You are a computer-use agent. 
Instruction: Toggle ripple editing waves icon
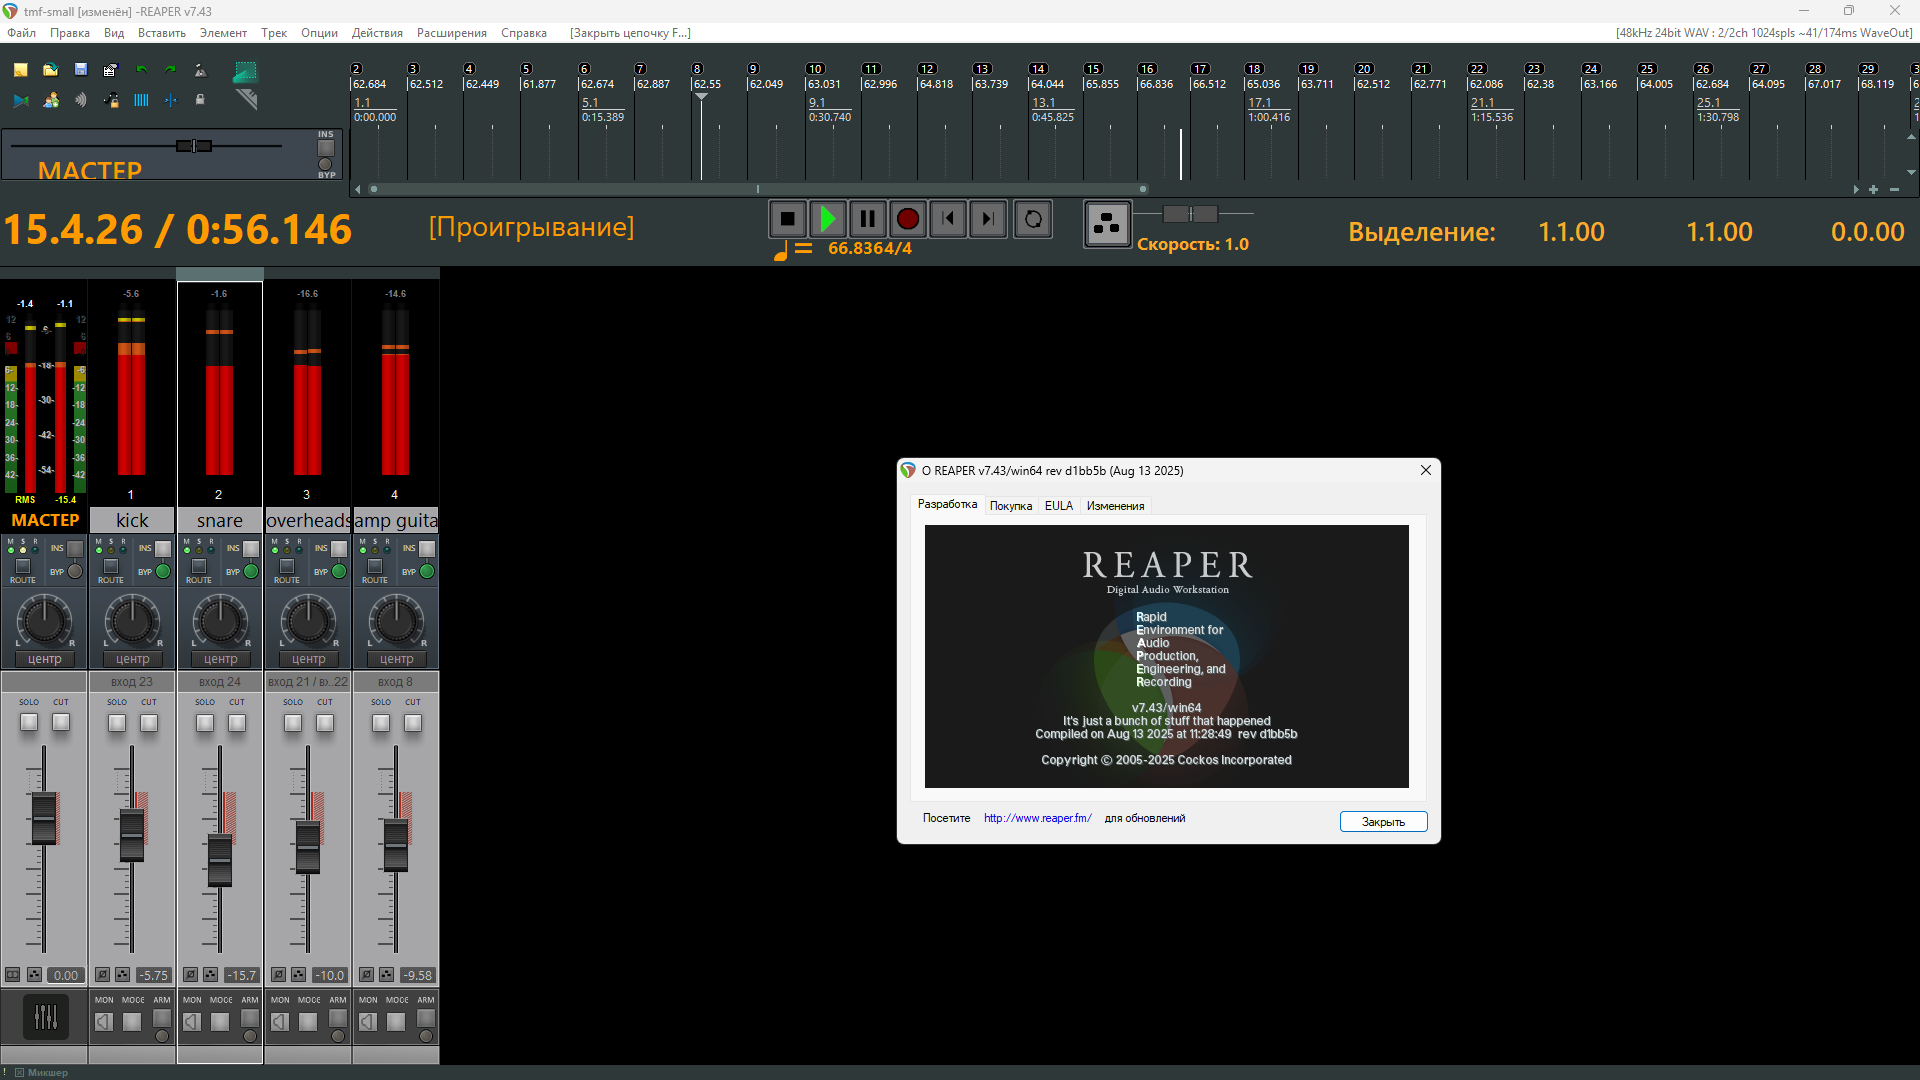coord(81,100)
